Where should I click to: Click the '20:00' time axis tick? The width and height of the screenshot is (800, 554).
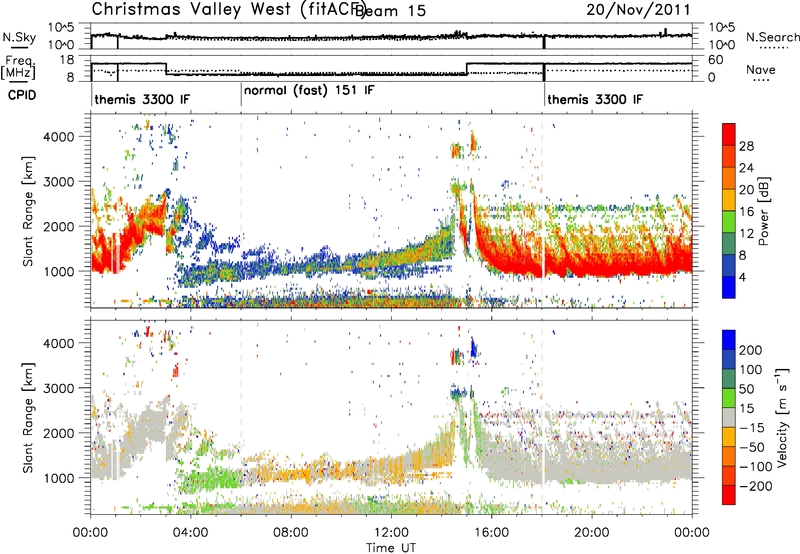[592, 533]
